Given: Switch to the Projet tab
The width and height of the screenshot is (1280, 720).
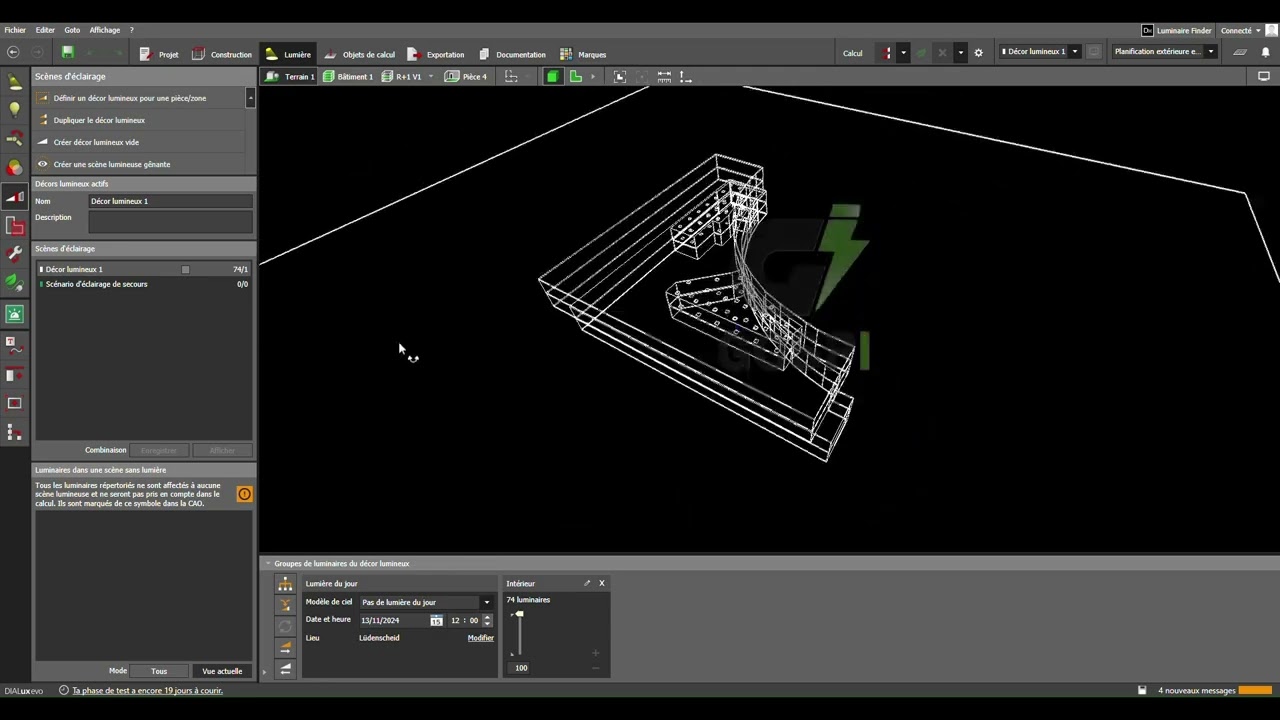Looking at the screenshot, I should 159,54.
